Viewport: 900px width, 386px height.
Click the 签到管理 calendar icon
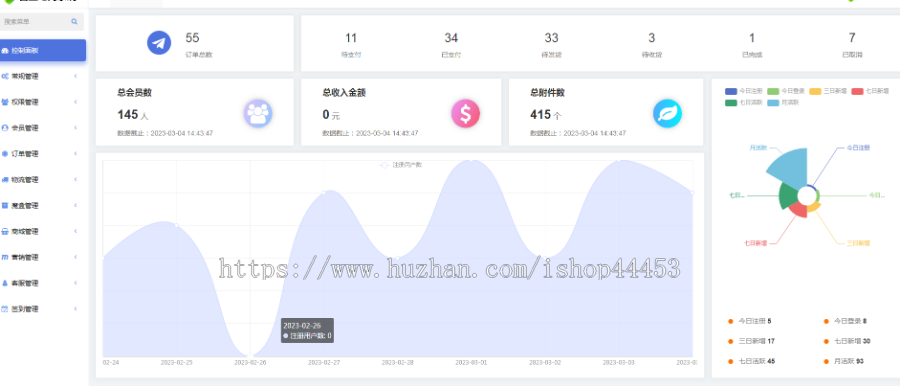click(x=5, y=309)
